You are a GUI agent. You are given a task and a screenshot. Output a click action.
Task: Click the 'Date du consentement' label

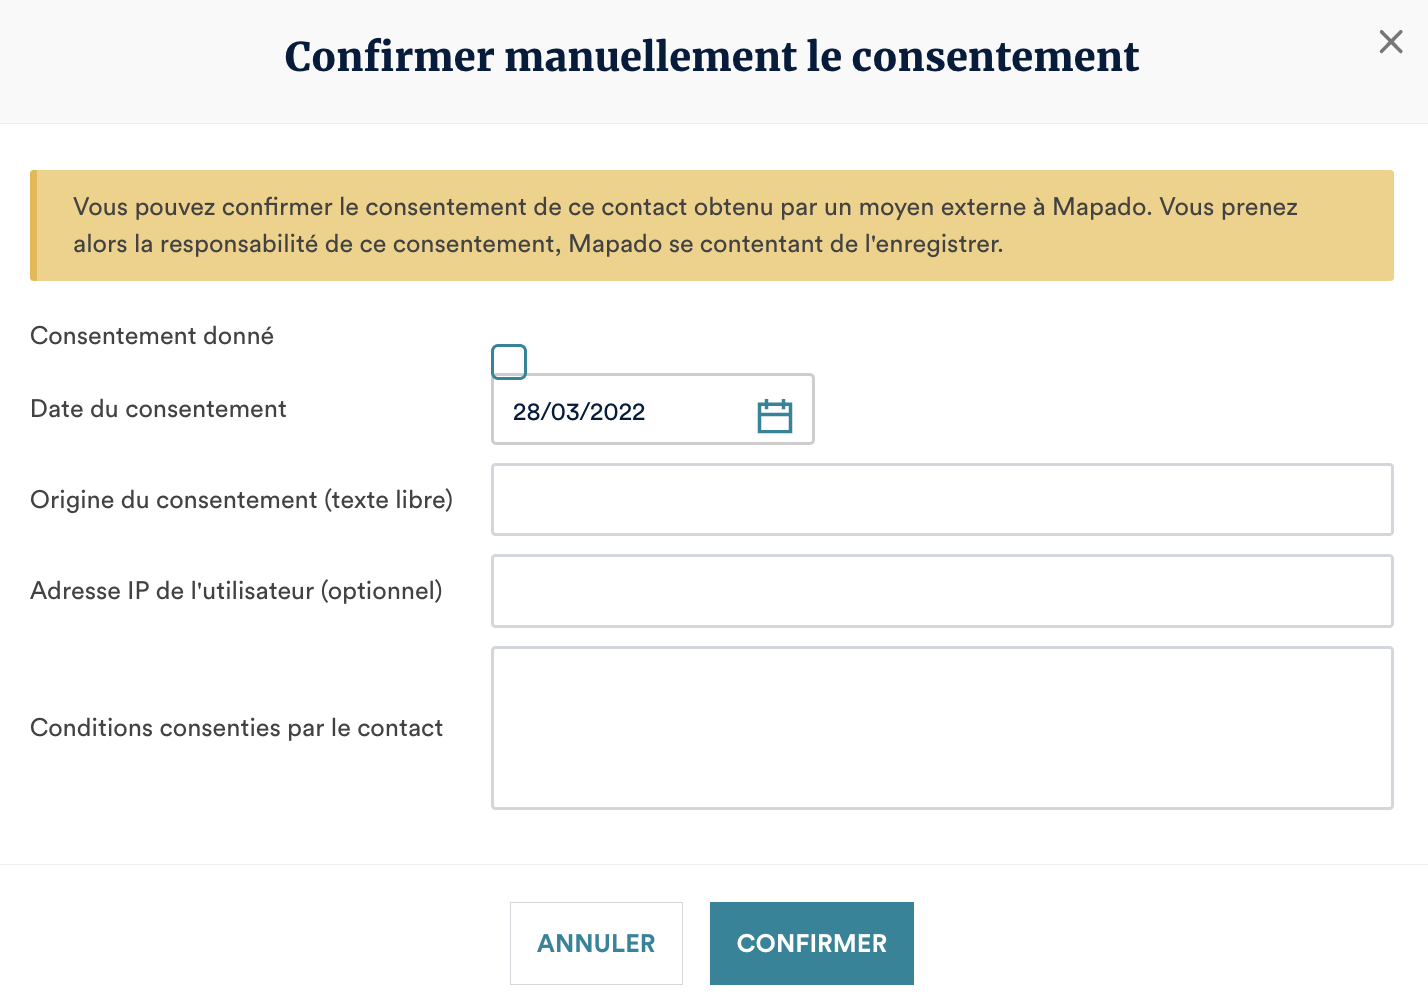(x=158, y=409)
